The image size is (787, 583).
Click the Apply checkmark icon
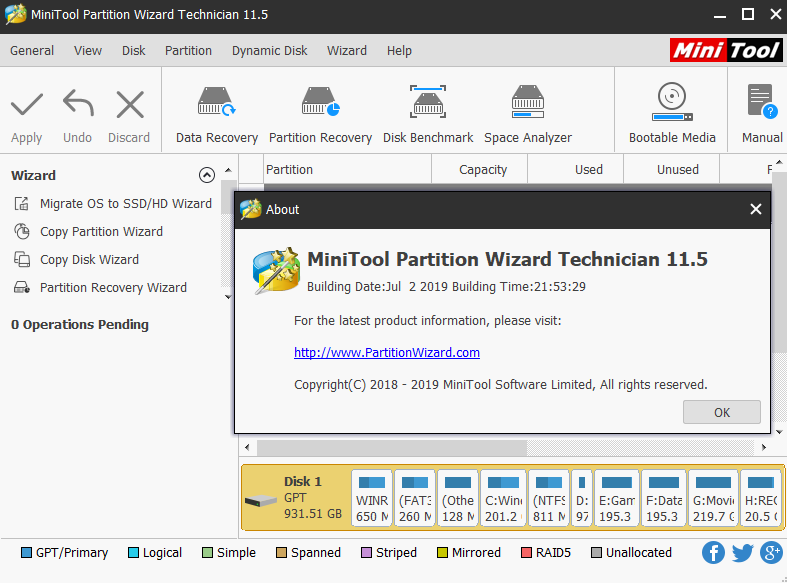pyautogui.click(x=27, y=104)
